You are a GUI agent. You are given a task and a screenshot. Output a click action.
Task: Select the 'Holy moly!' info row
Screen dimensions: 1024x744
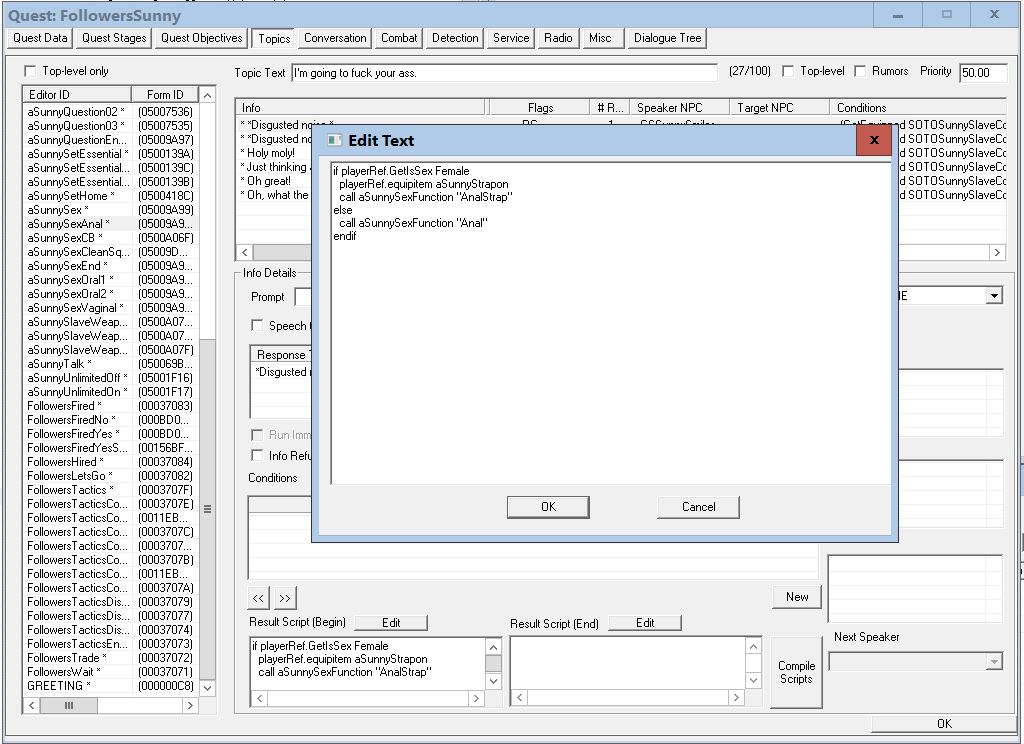click(x=271, y=153)
